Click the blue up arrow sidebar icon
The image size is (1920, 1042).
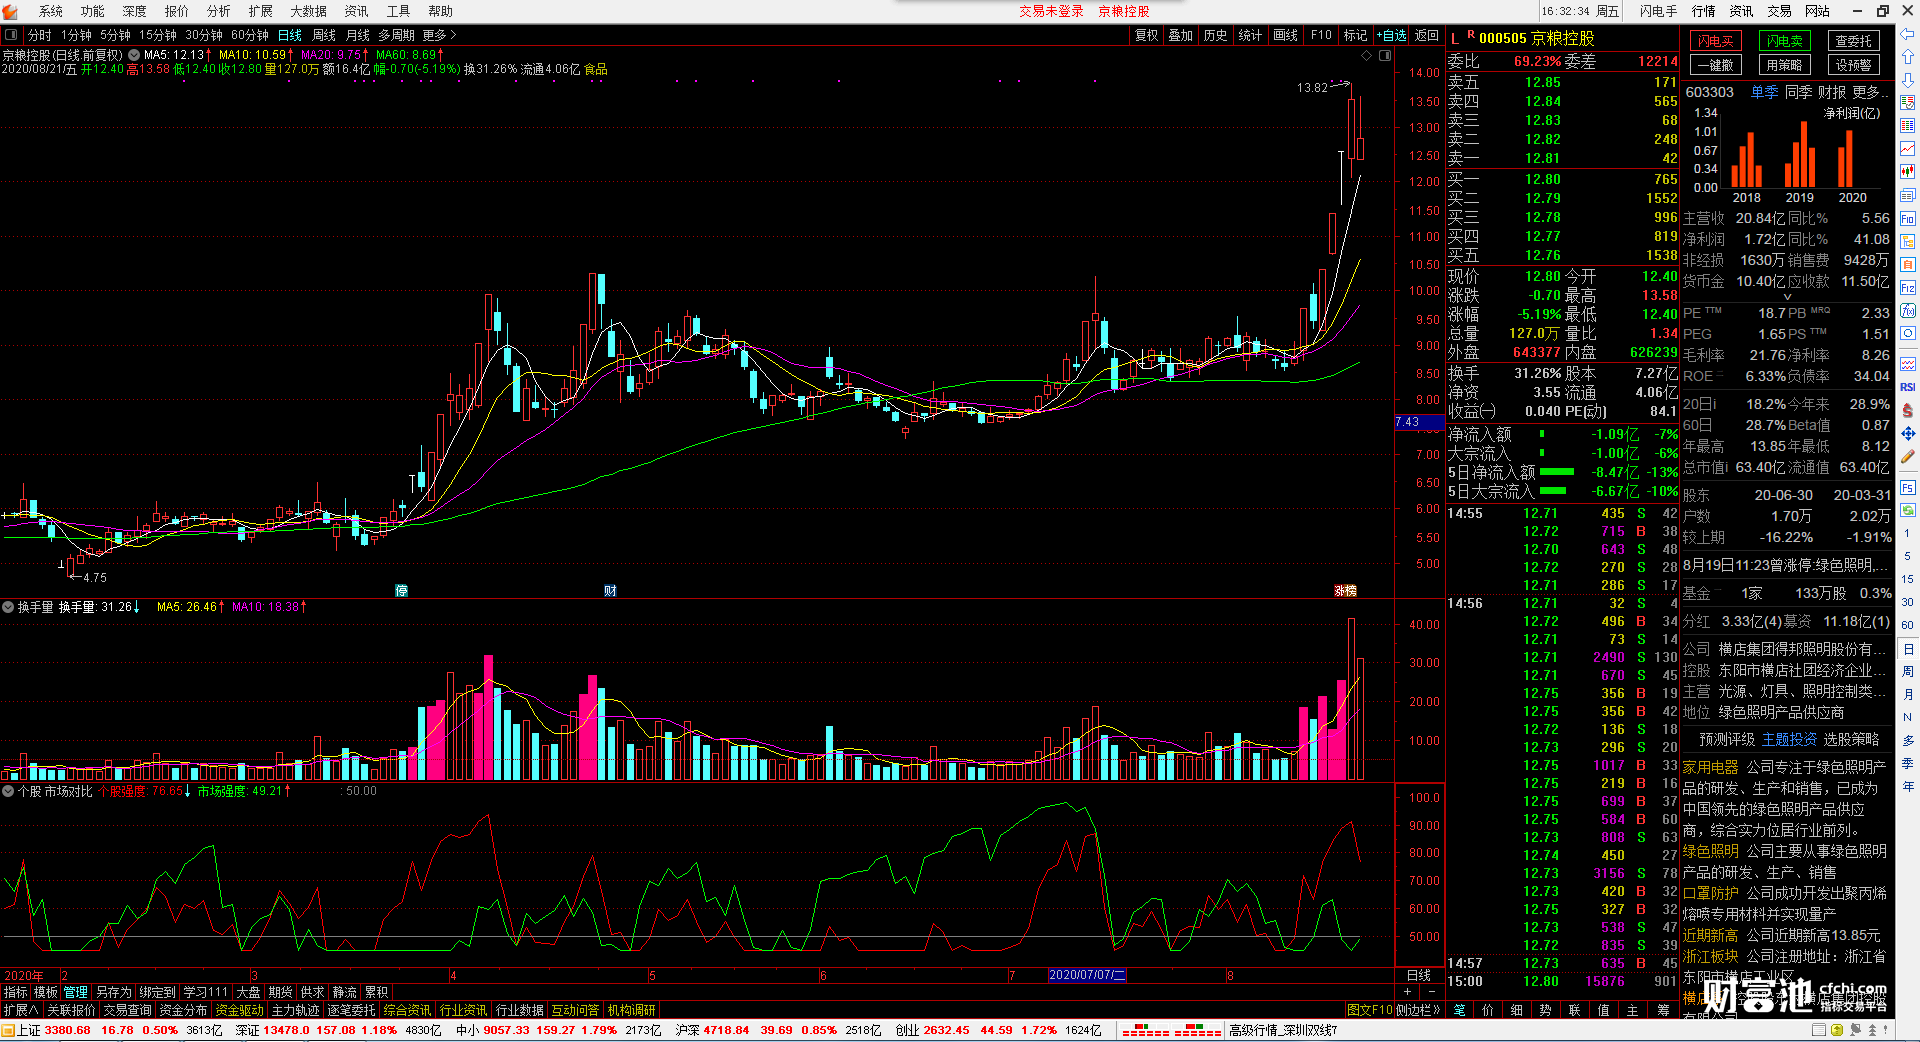1908,57
